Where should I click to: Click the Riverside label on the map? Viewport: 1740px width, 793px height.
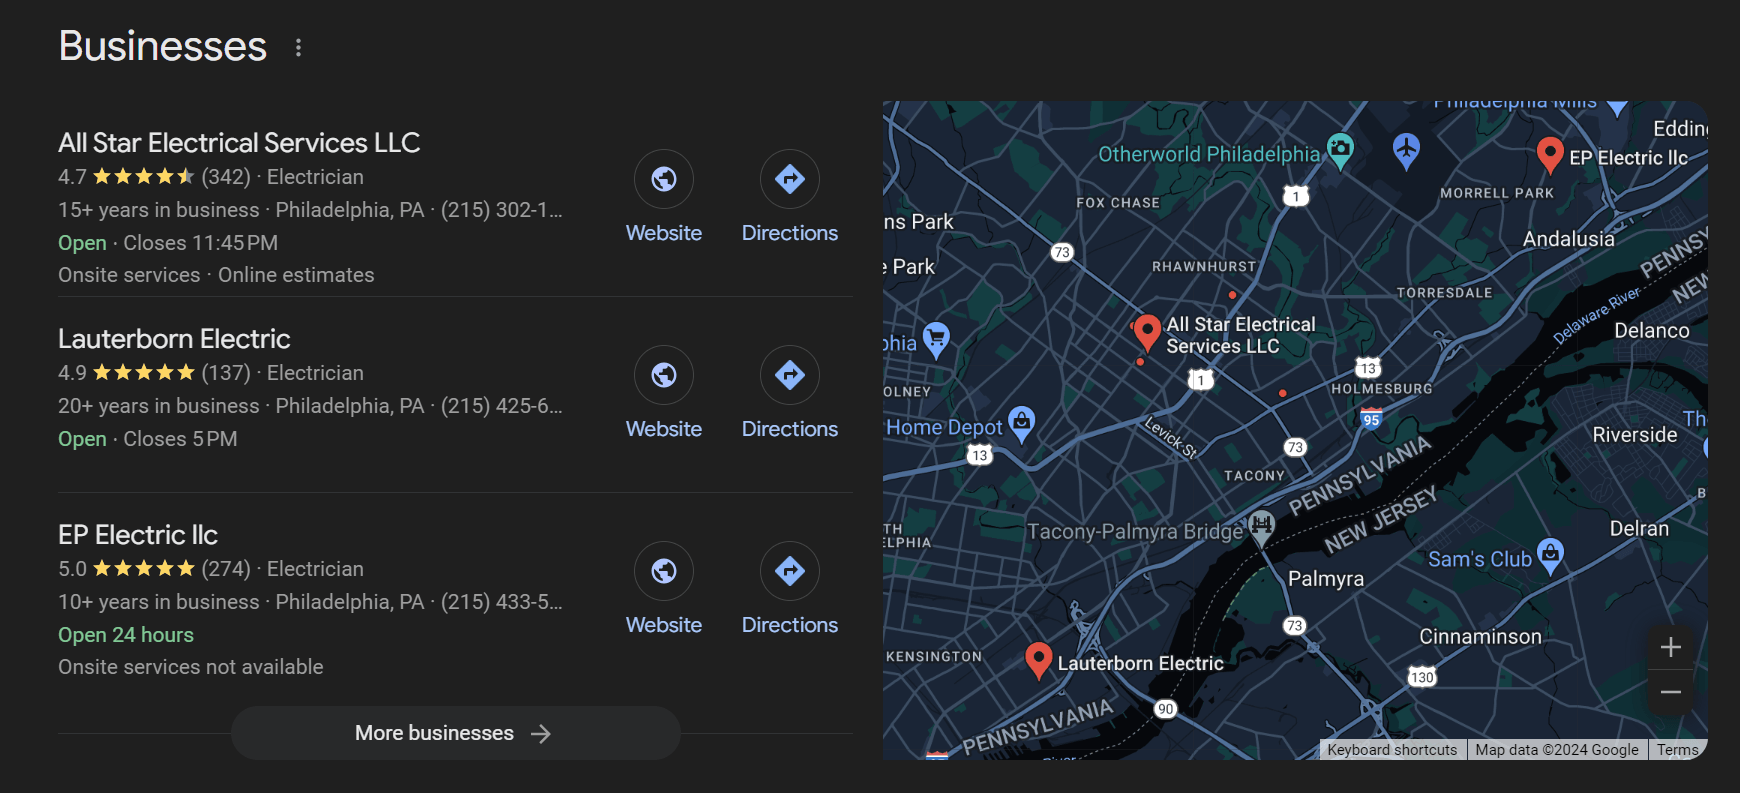1635,435
